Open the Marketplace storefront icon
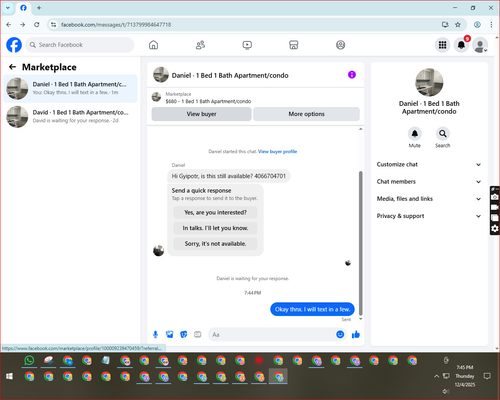The height and width of the screenshot is (400, 500). (294, 45)
